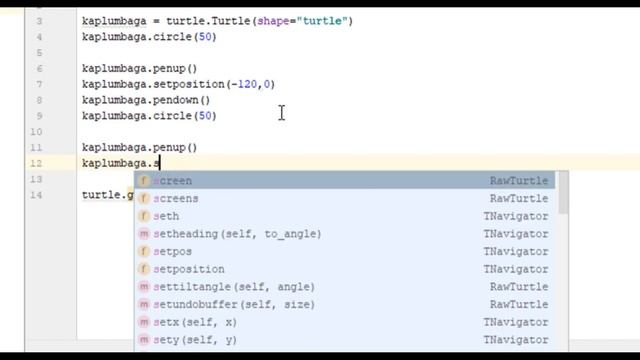
Task: Choose 'setundobuffer(self, size)' suggestion
Action: tap(344, 304)
